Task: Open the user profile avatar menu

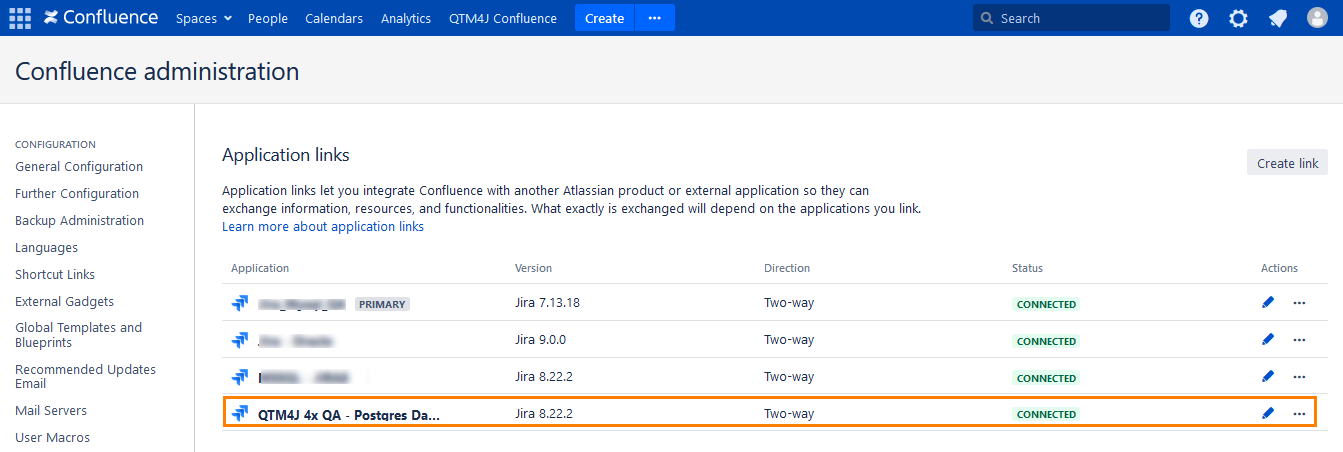Action: tap(1317, 18)
